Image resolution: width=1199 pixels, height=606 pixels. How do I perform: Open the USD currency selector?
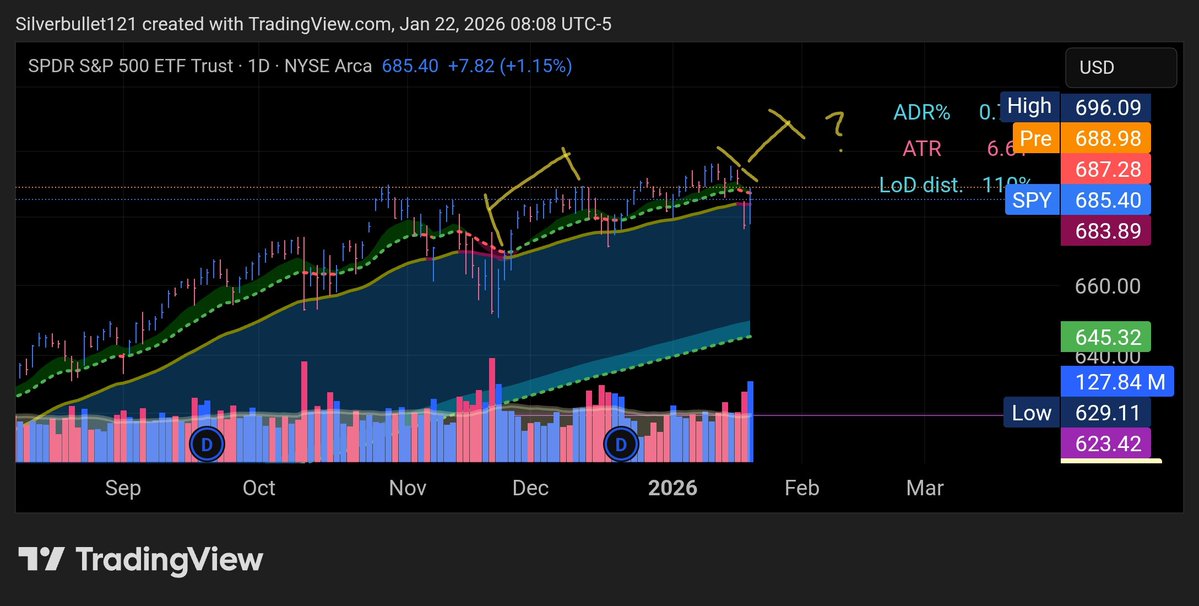[1120, 67]
